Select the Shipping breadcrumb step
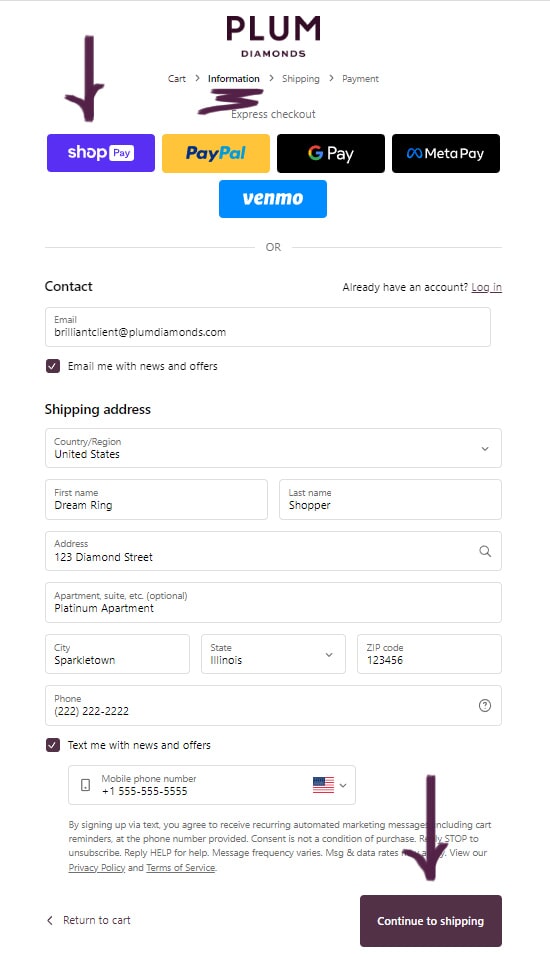 coord(301,78)
